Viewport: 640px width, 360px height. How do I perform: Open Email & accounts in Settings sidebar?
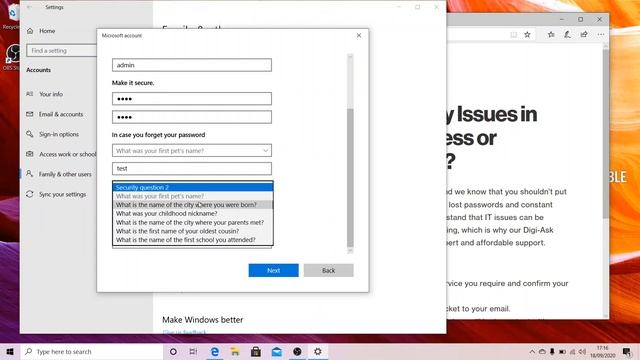(55, 114)
